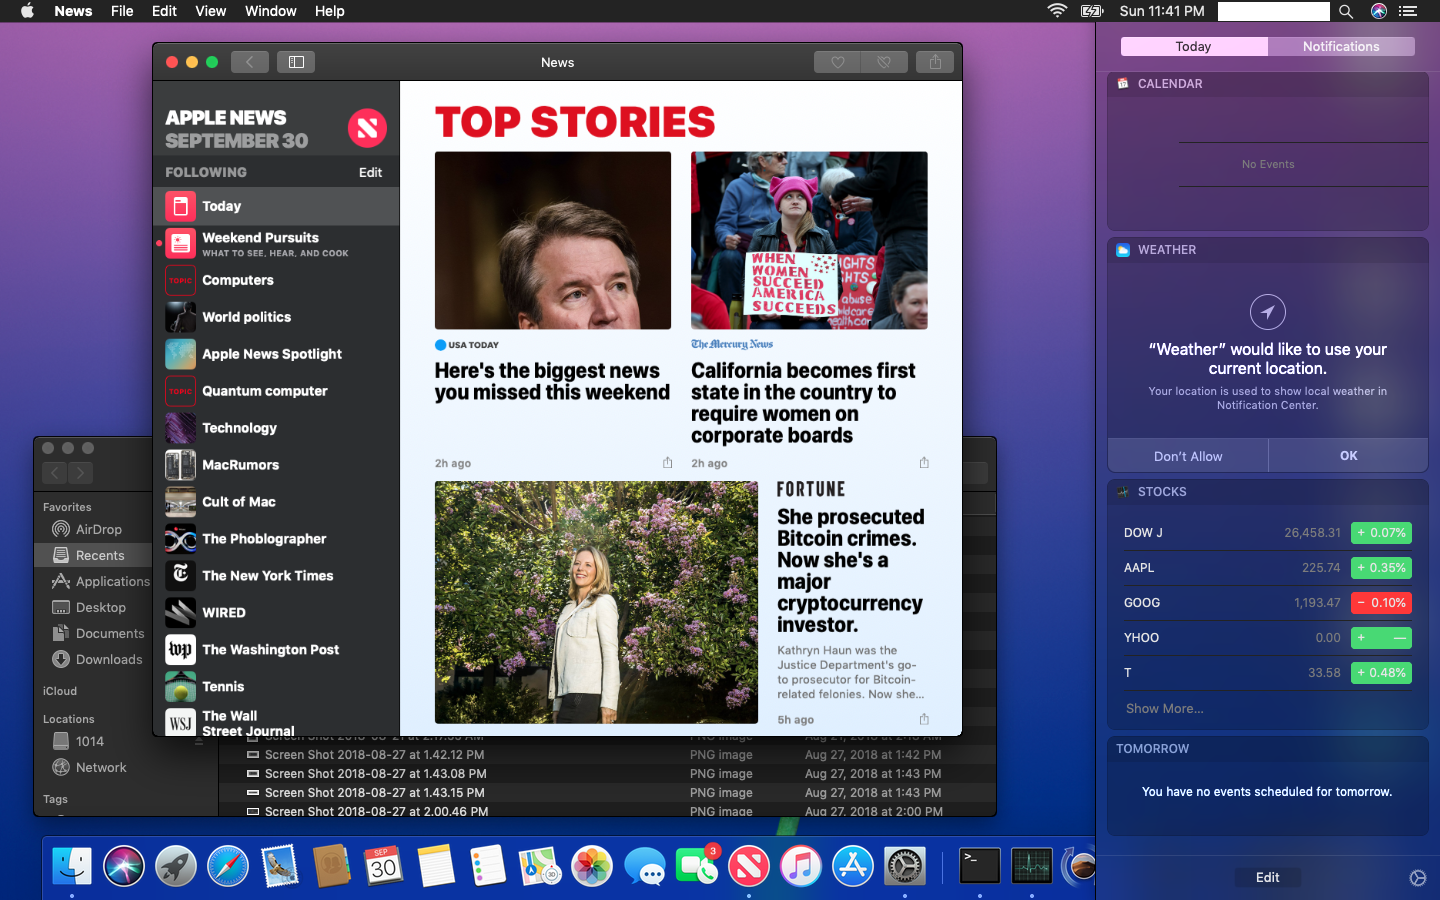The height and width of the screenshot is (900, 1440).
Task: Toggle GOOG red change badge
Action: coord(1381,603)
